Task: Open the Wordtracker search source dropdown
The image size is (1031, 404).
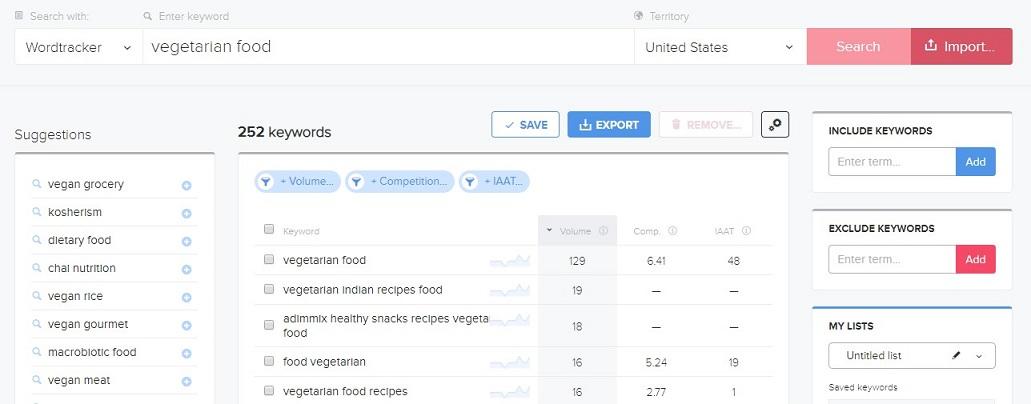Action: tap(78, 47)
